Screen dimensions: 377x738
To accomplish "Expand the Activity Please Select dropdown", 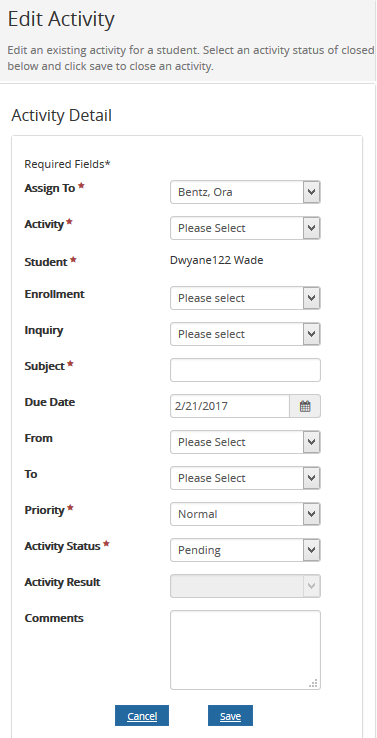I will 245,228.
